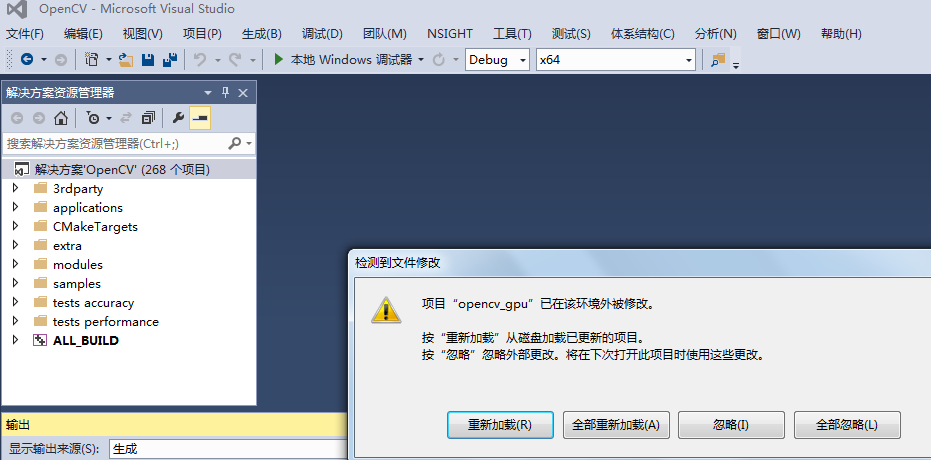Expand the tests accuracy folder

15,303
